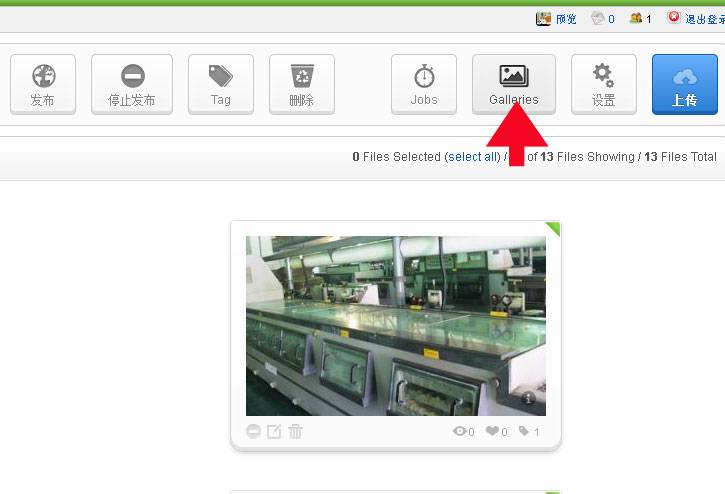Click the blue 上传 (Upload) button
The image size is (725, 494).
pyautogui.click(x=684, y=84)
